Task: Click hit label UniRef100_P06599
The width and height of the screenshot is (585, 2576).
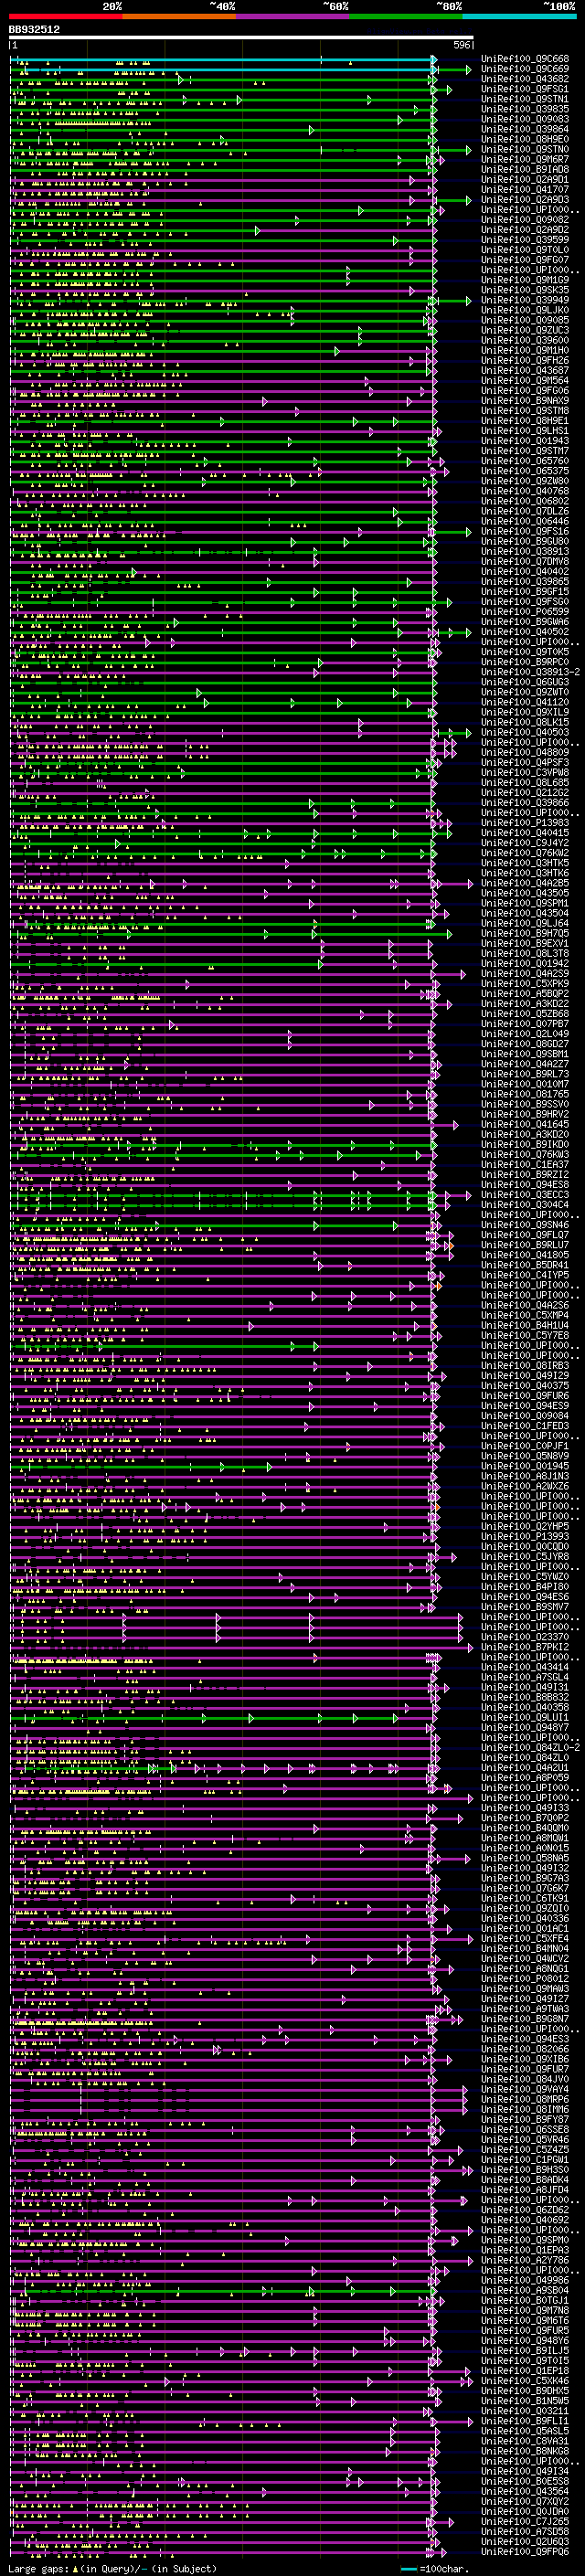Action: point(525,612)
